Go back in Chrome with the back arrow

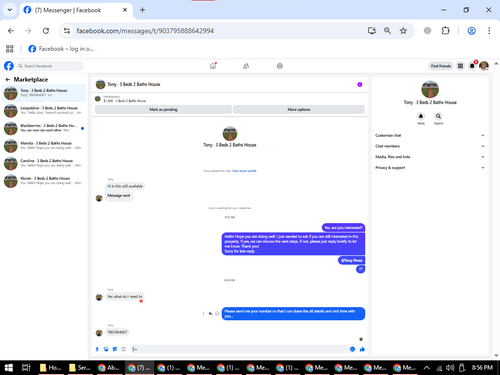pyautogui.click(x=11, y=31)
